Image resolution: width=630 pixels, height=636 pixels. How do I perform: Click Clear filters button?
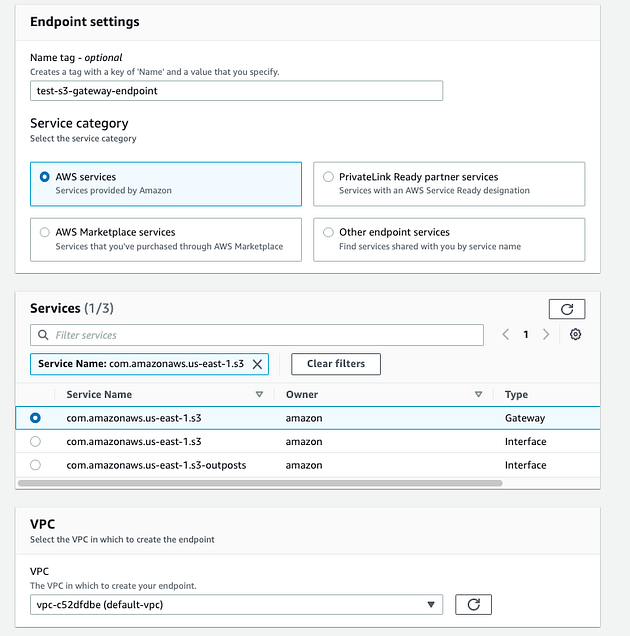point(335,364)
